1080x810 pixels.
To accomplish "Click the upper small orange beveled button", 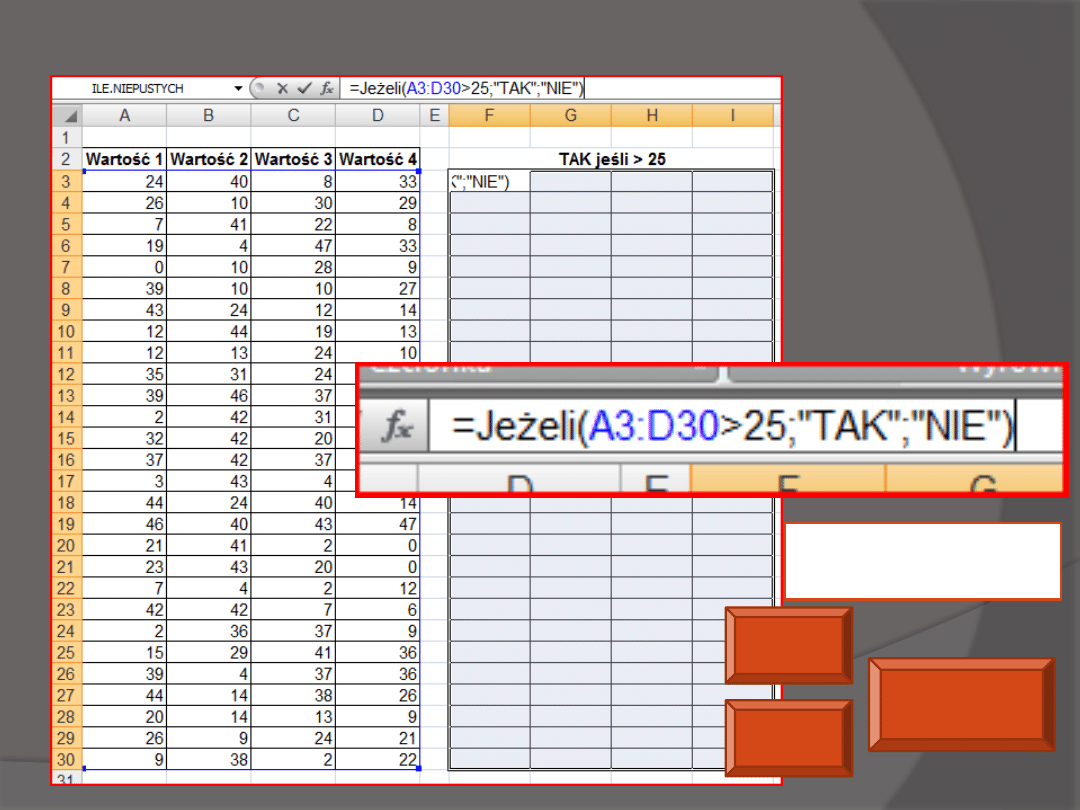I will pyautogui.click(x=789, y=645).
